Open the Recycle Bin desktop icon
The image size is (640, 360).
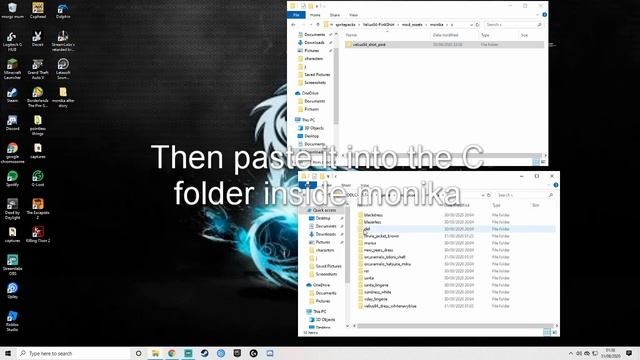(x=12, y=11)
